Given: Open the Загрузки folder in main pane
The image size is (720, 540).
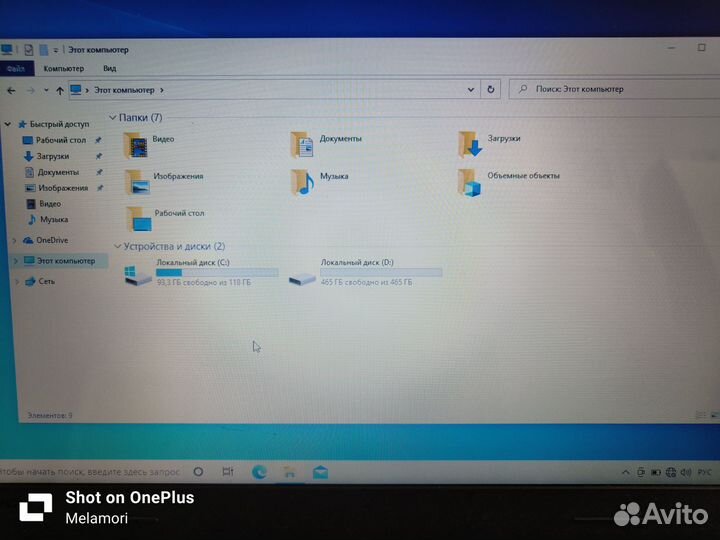Looking at the screenshot, I should coord(470,144).
